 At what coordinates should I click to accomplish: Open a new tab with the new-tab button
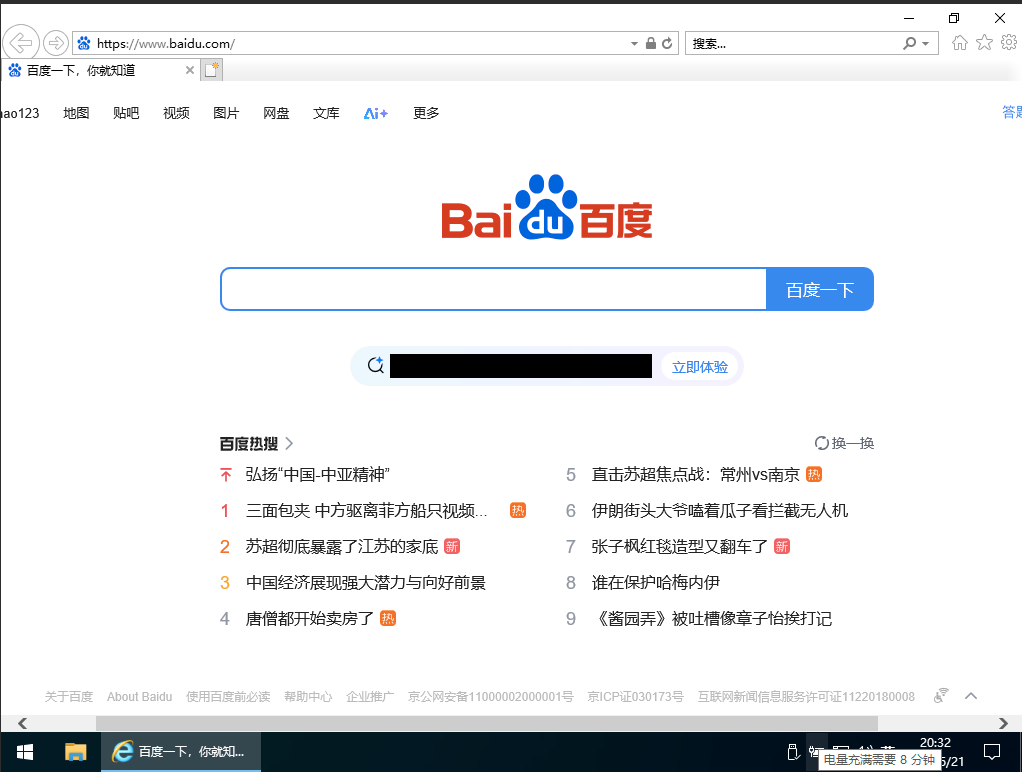[211, 70]
